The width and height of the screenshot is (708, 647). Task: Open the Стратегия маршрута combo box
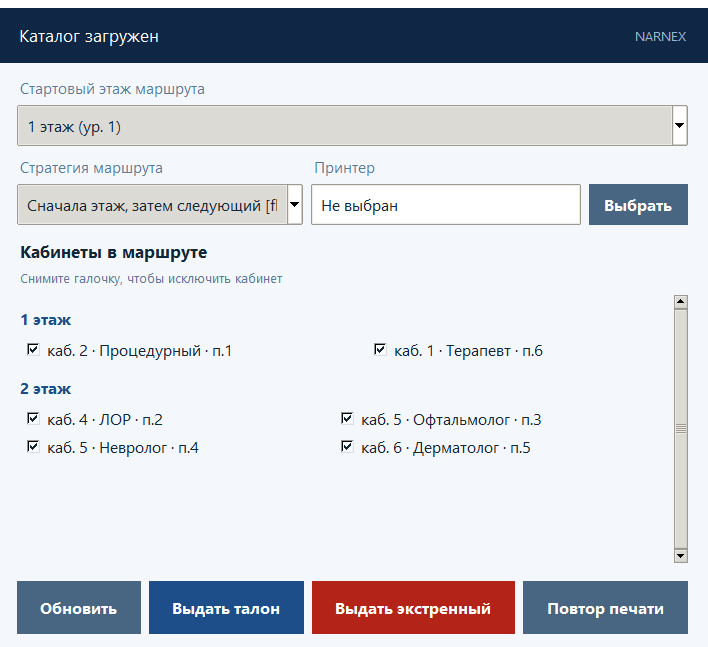tap(160, 205)
